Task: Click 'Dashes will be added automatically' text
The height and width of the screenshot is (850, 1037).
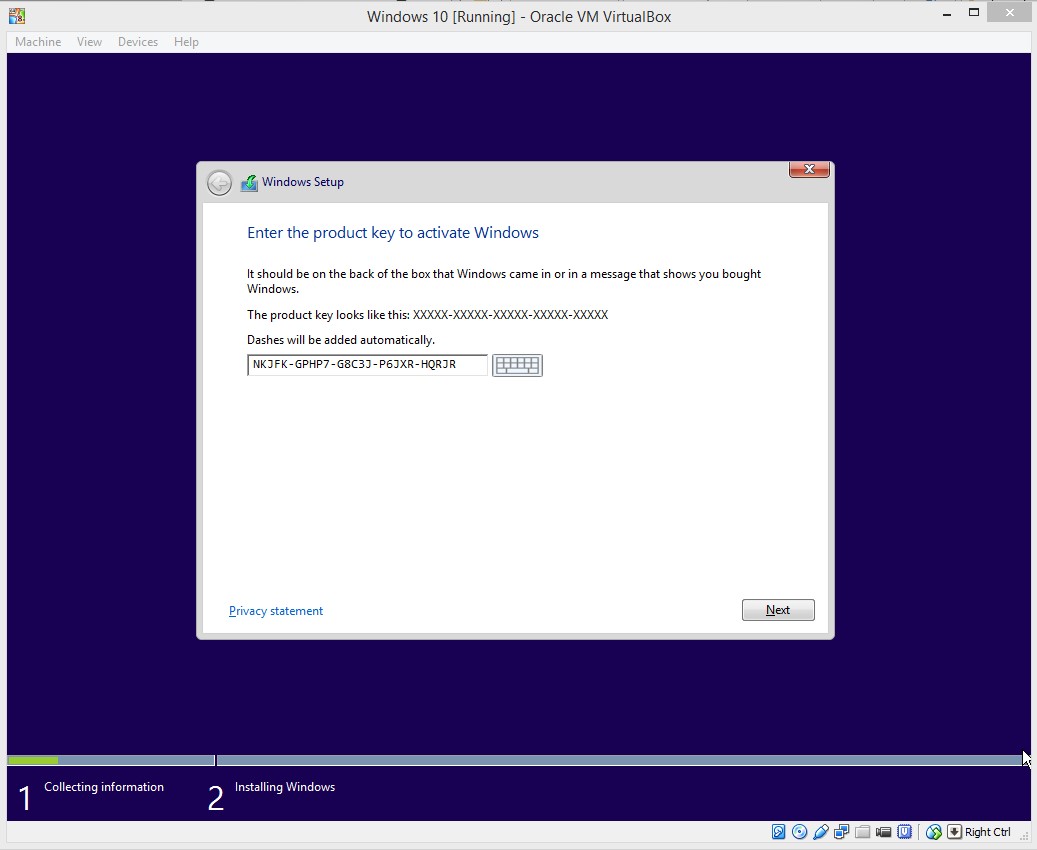Action: [x=341, y=340]
